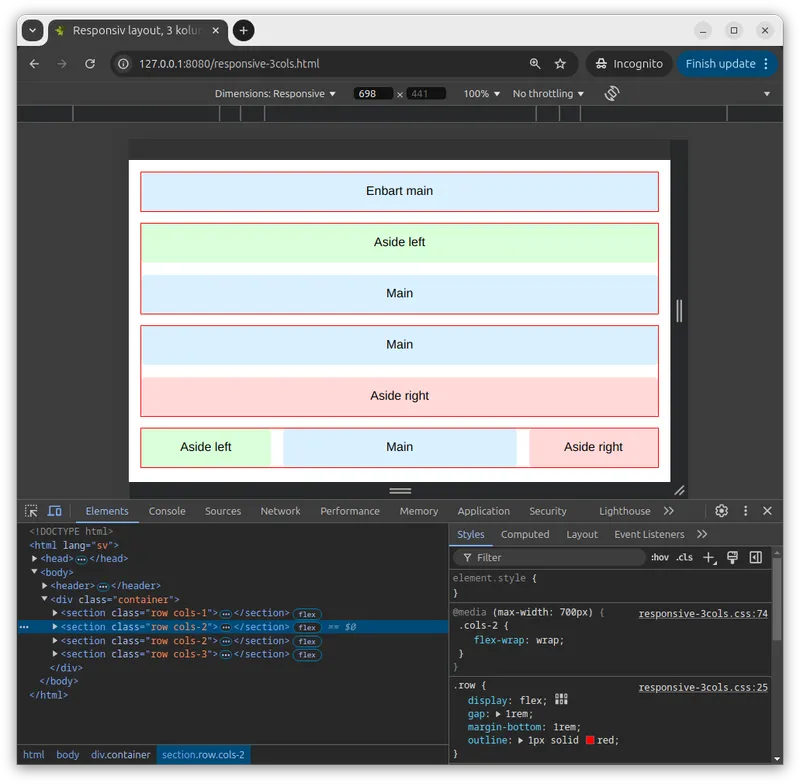Click the Finish update button
800x784 pixels.
(720, 64)
